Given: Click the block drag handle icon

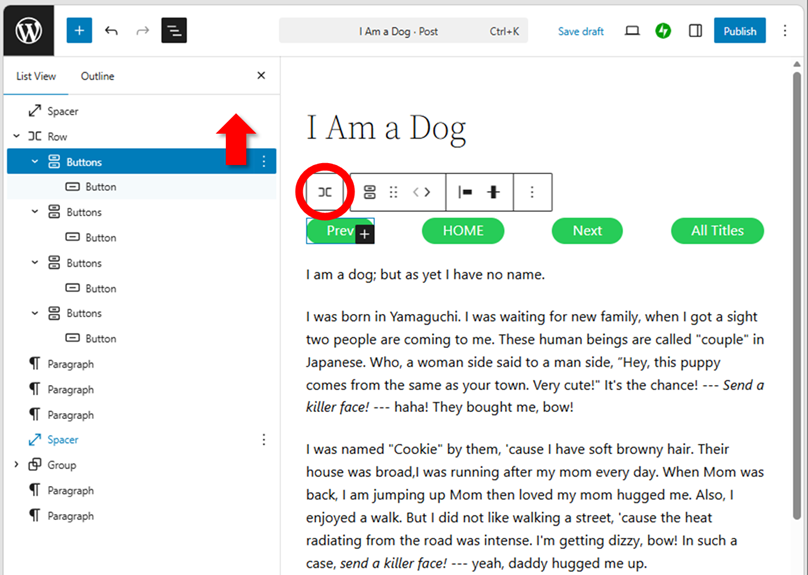Looking at the screenshot, I should (393, 192).
